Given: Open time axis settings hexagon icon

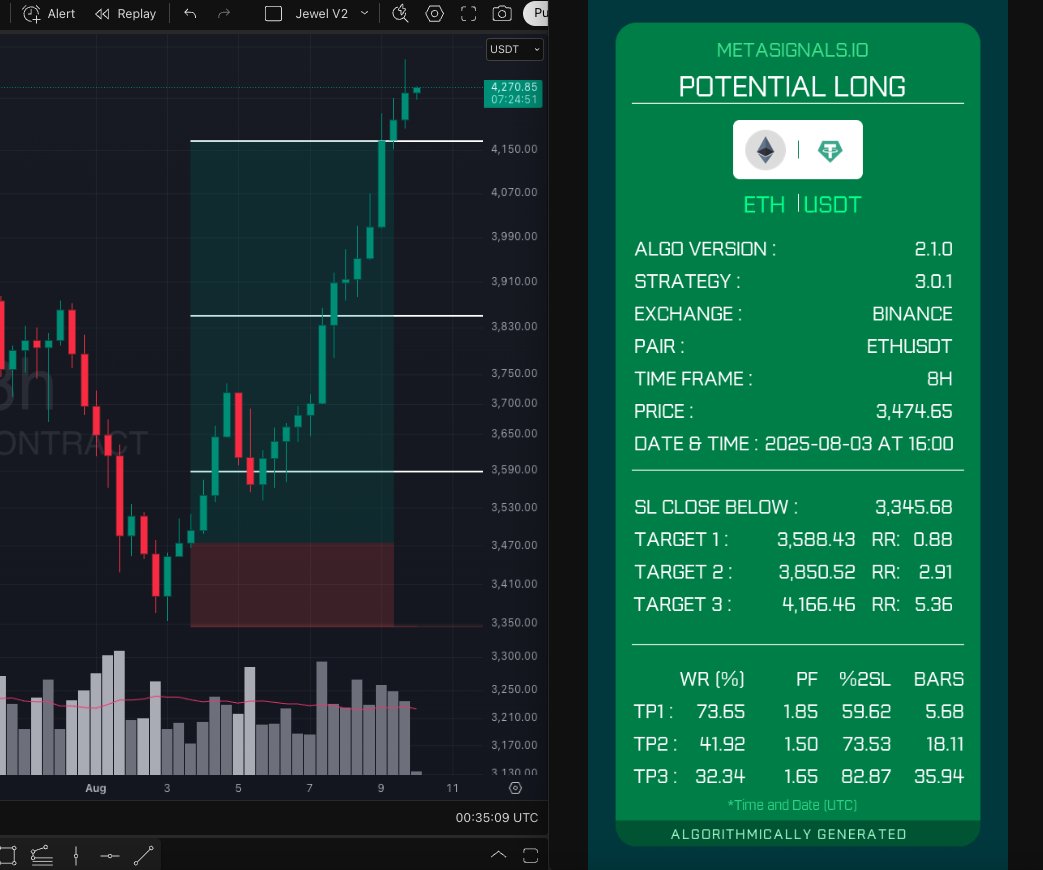Looking at the screenshot, I should pos(516,788).
